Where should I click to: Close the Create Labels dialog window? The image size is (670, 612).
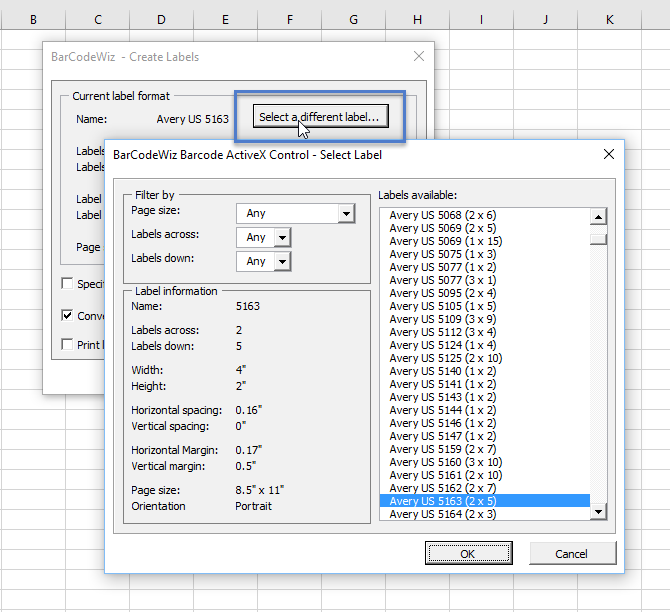coord(419,56)
